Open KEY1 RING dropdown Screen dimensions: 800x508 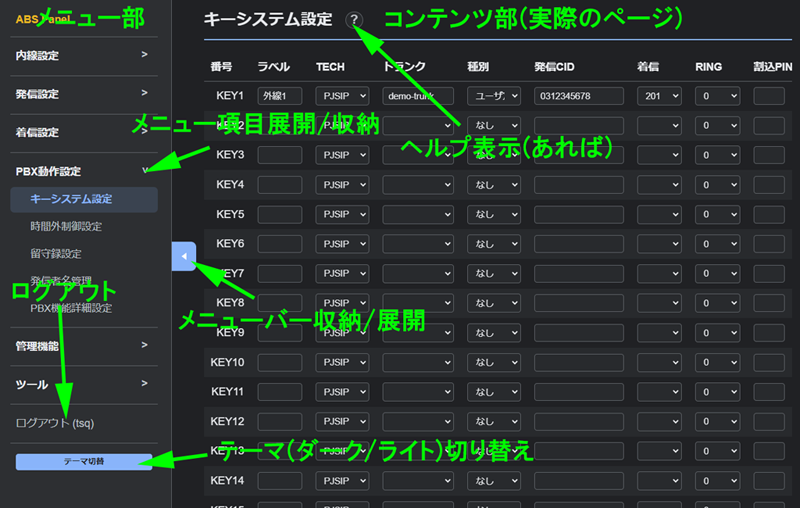point(717,96)
